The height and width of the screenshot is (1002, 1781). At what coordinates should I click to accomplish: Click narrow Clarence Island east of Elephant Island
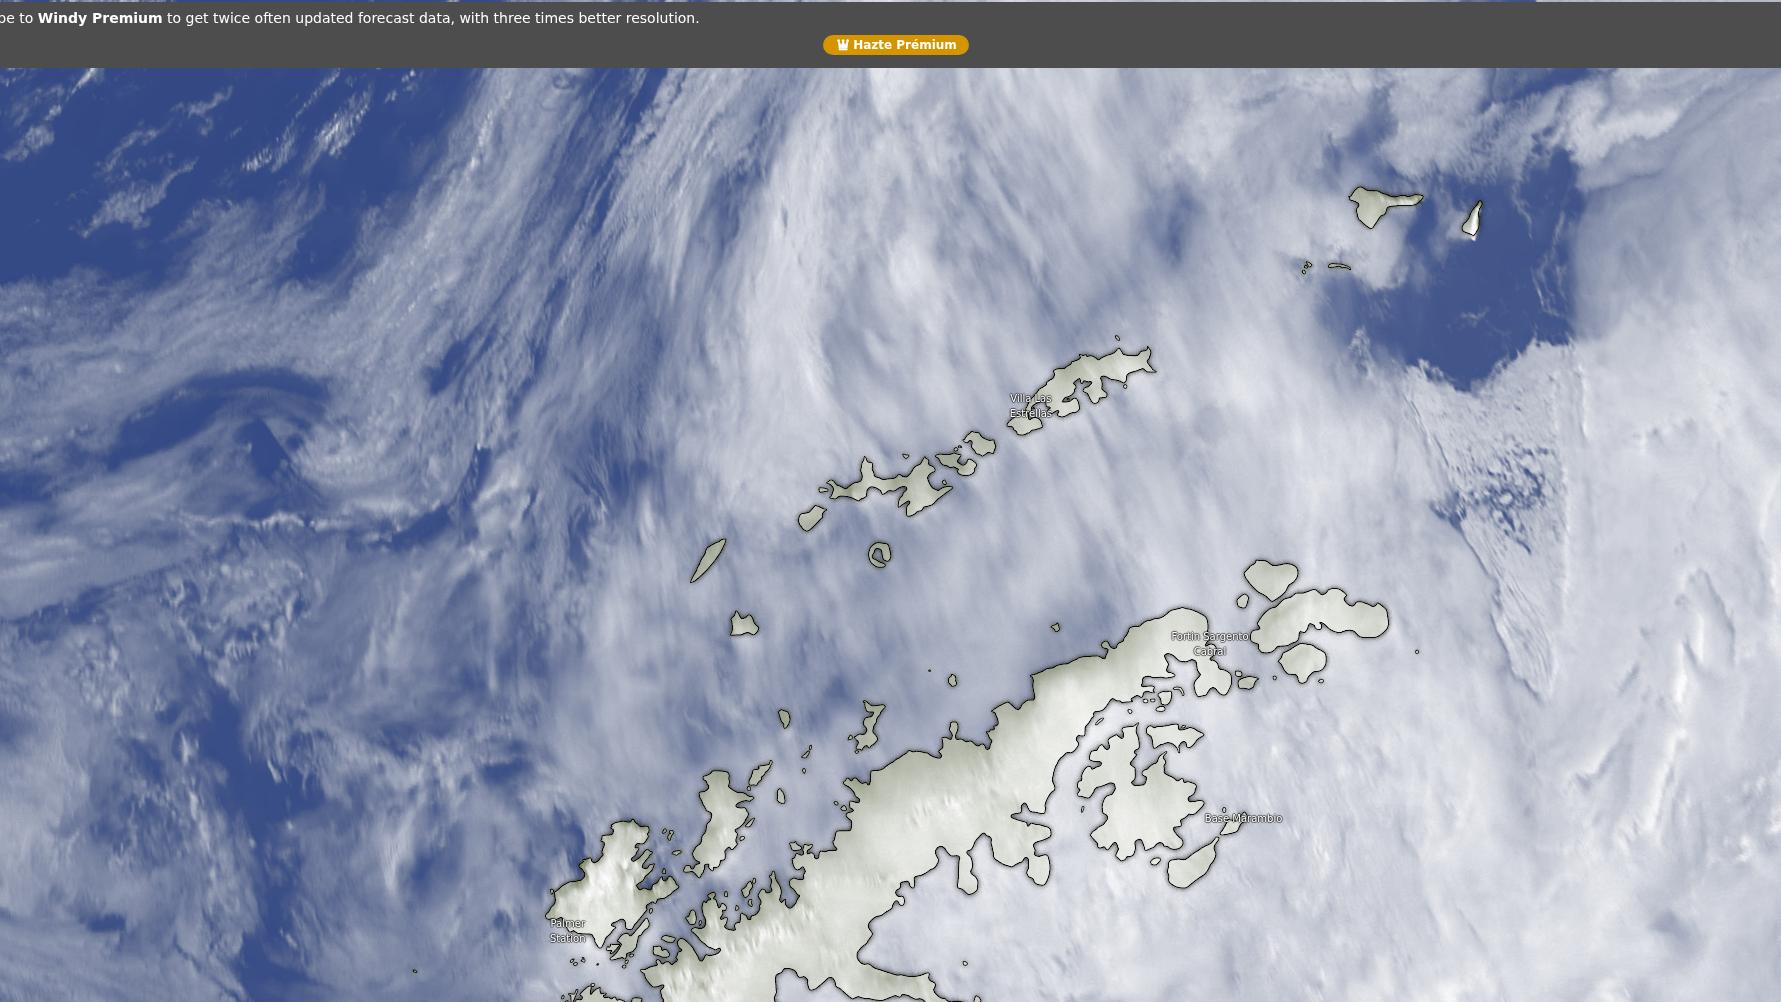(1472, 219)
